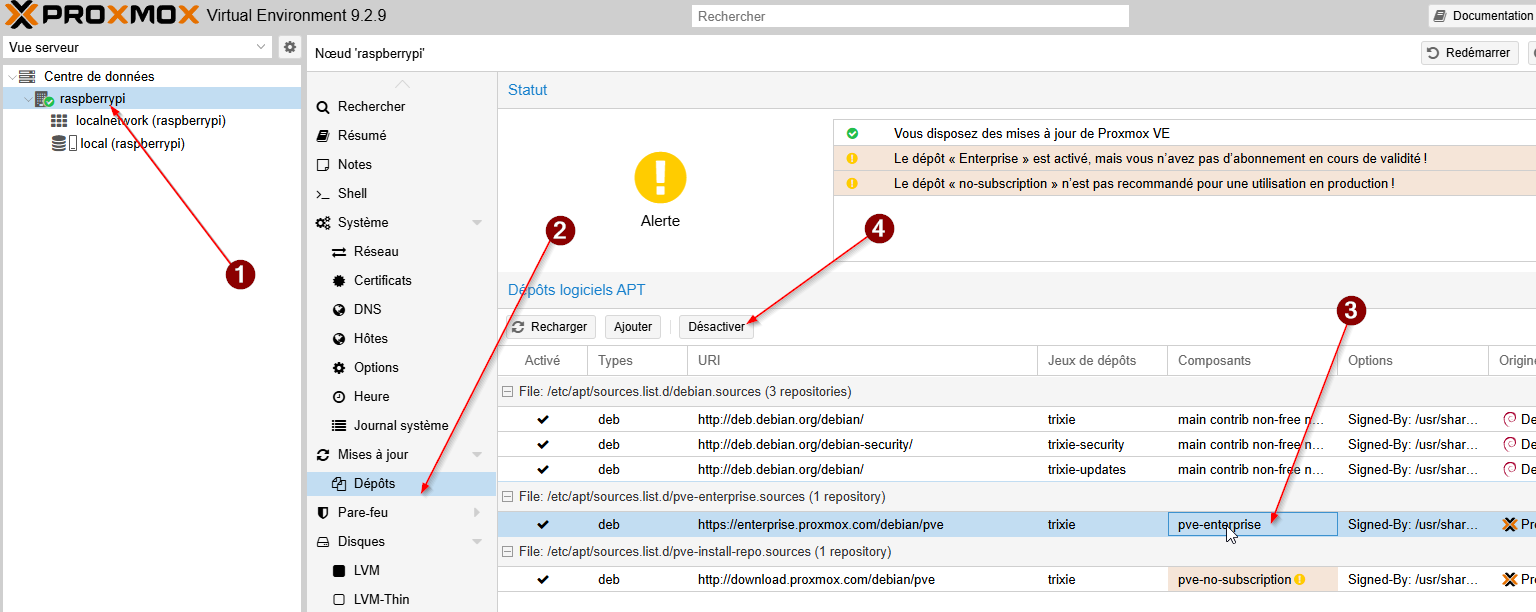The image size is (1536, 612).
Task: Collapse the Centre de données tree
Action: [x=11, y=77]
